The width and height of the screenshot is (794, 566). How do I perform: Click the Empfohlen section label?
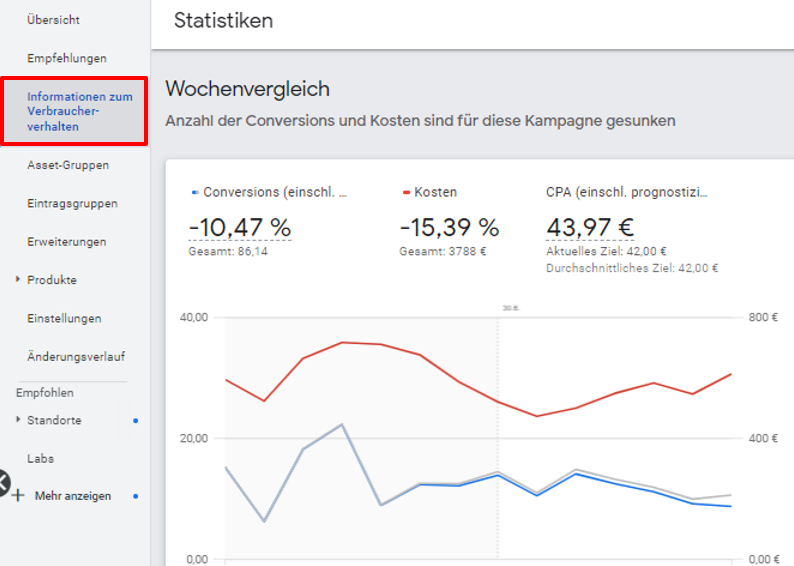tap(45, 393)
